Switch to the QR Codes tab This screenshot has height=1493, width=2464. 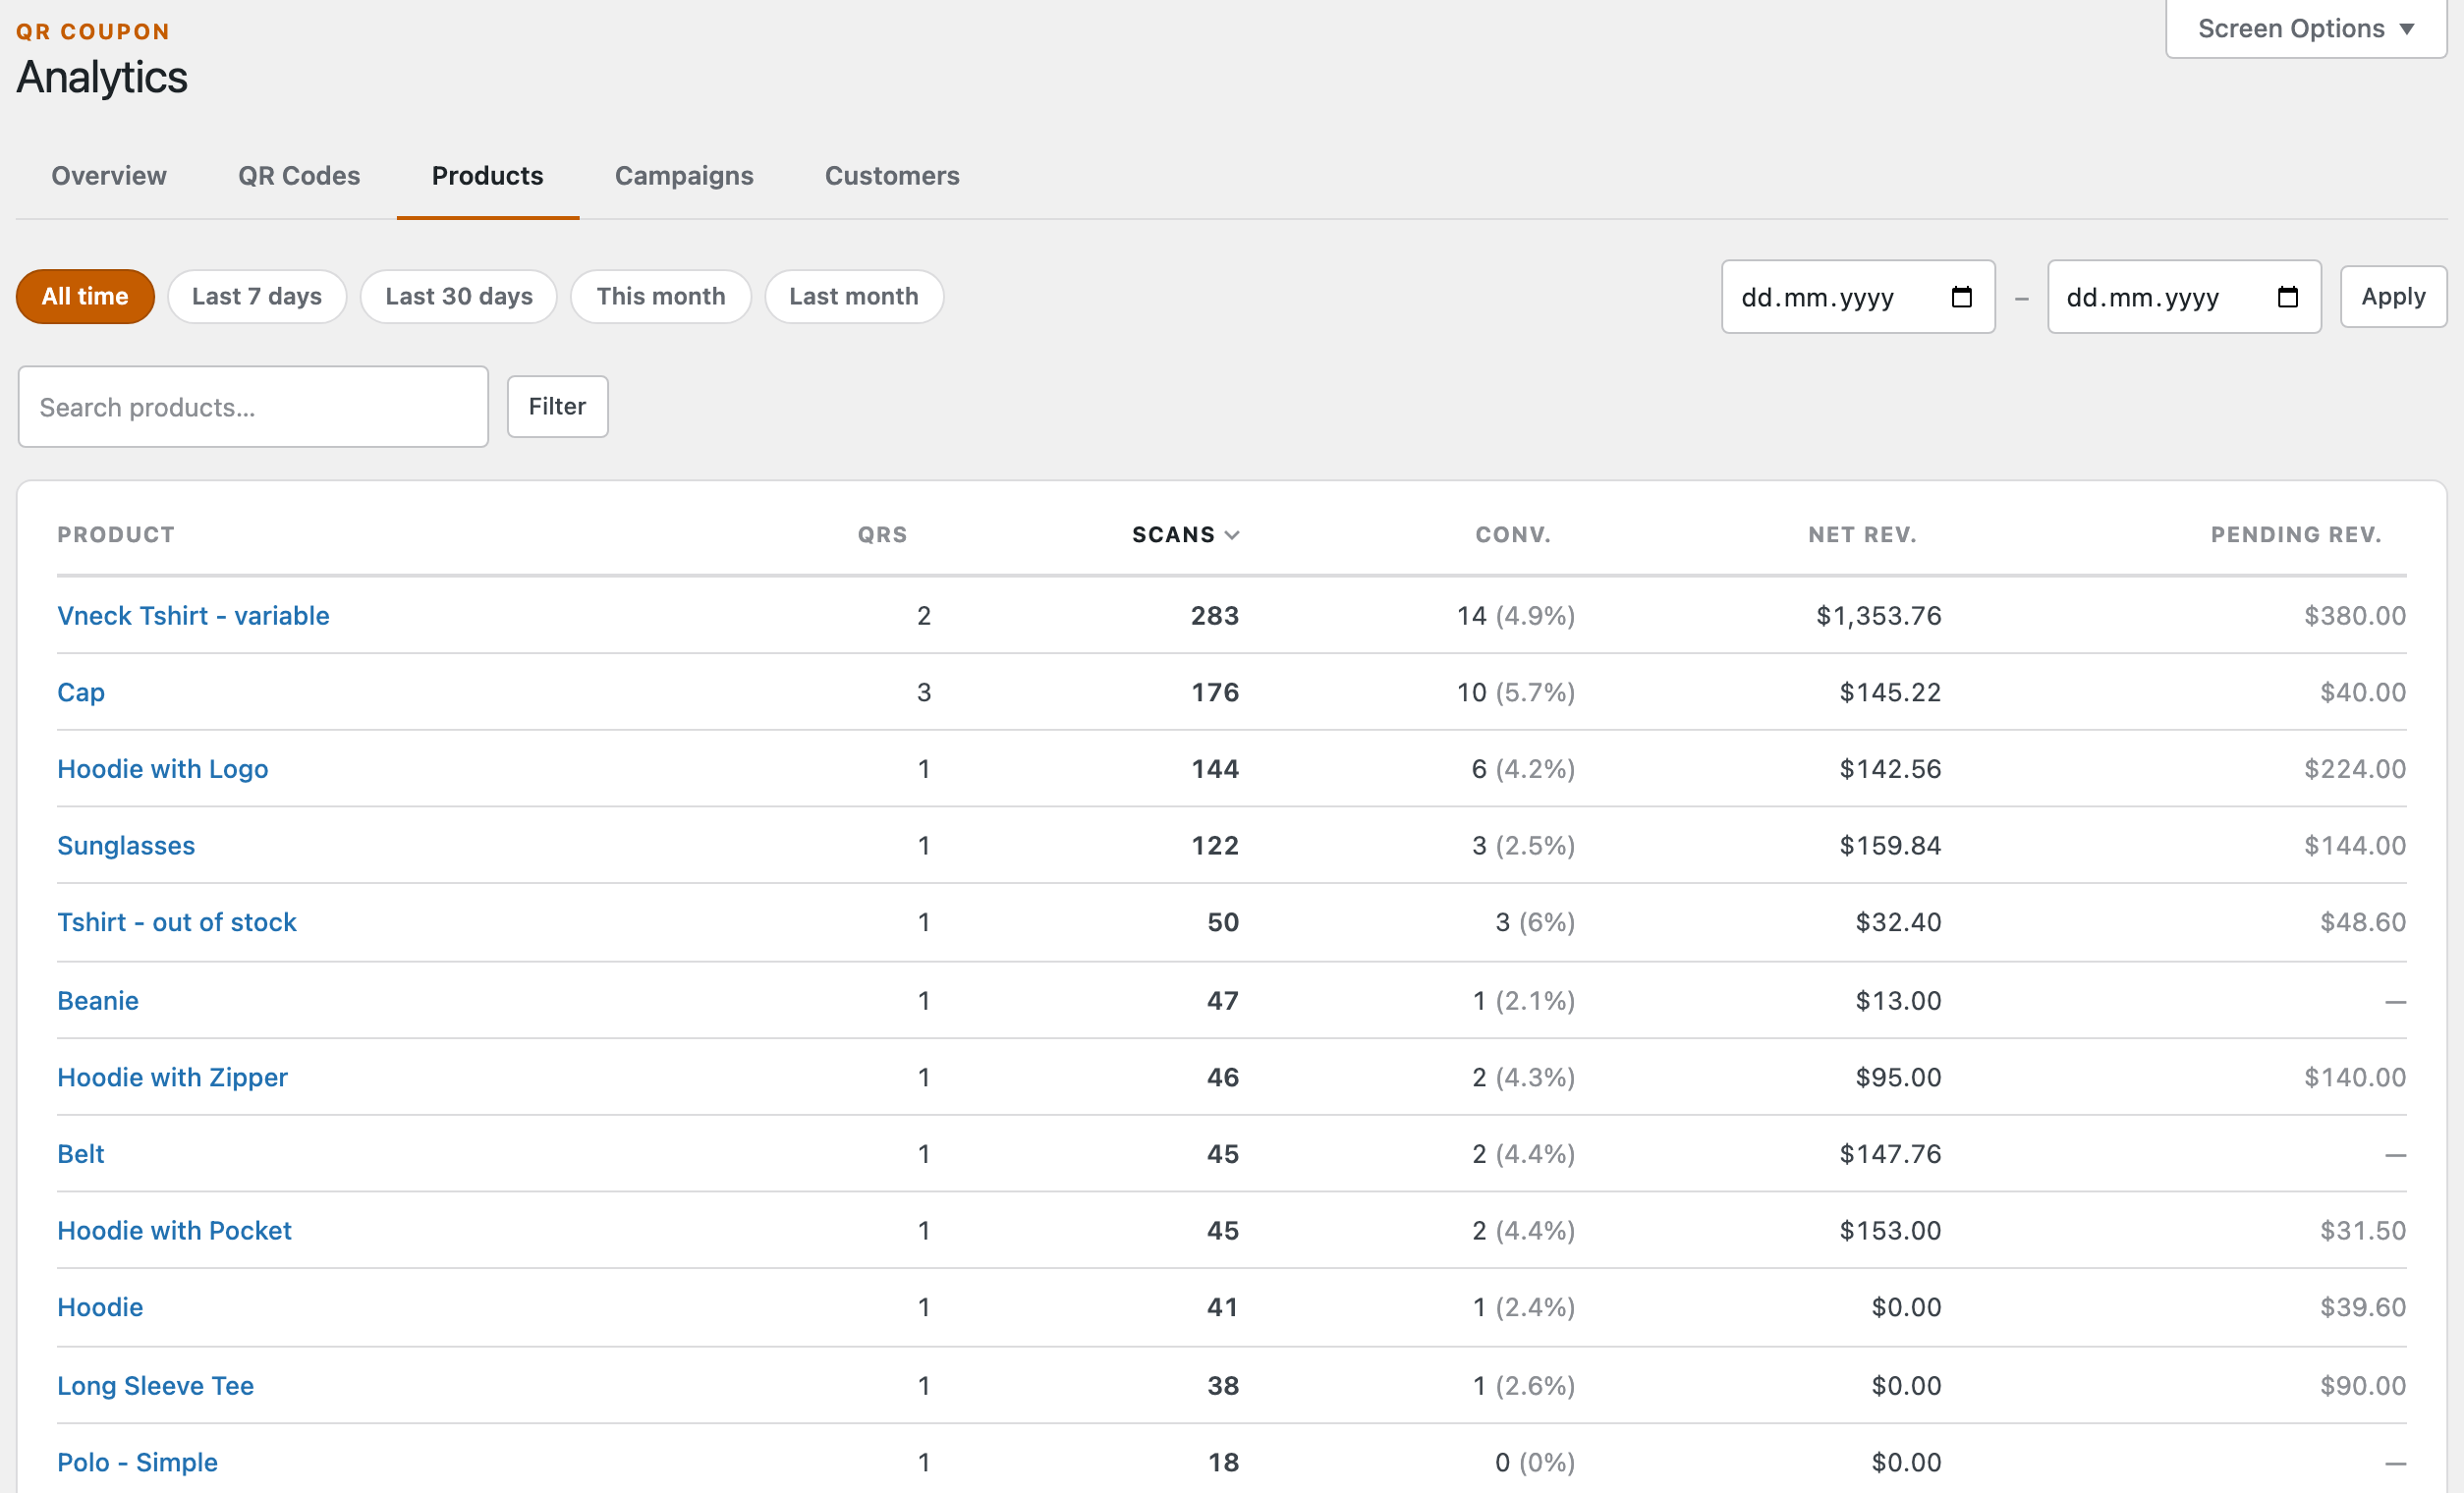299,176
